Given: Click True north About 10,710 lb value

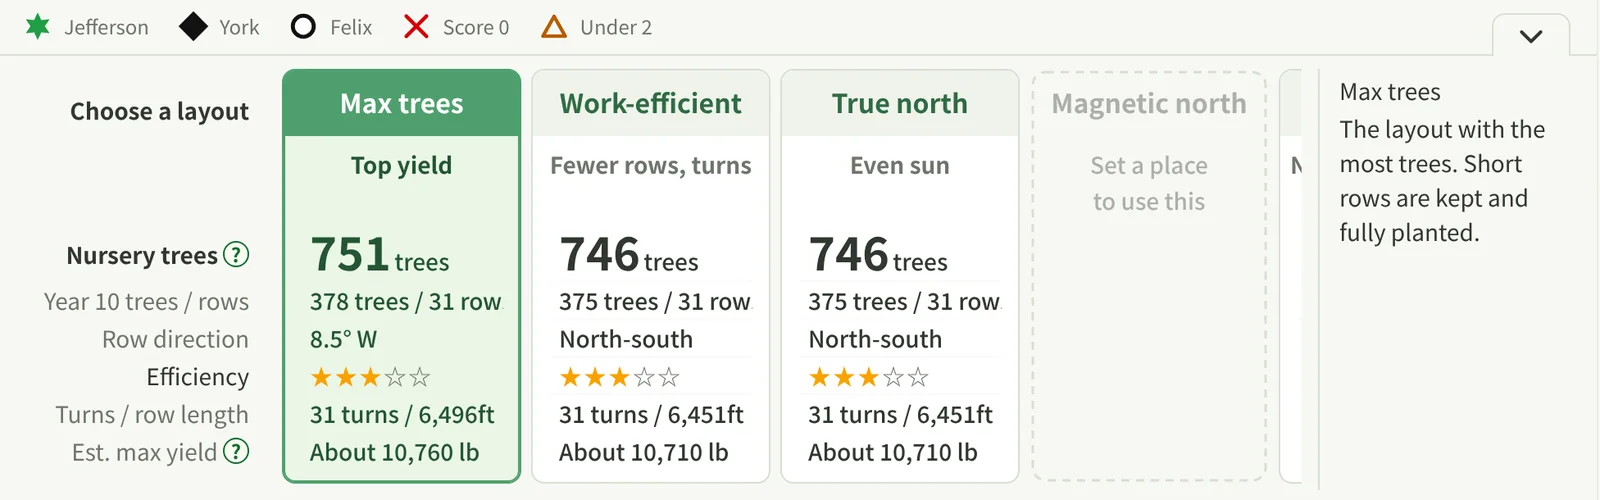Looking at the screenshot, I should (892, 453).
